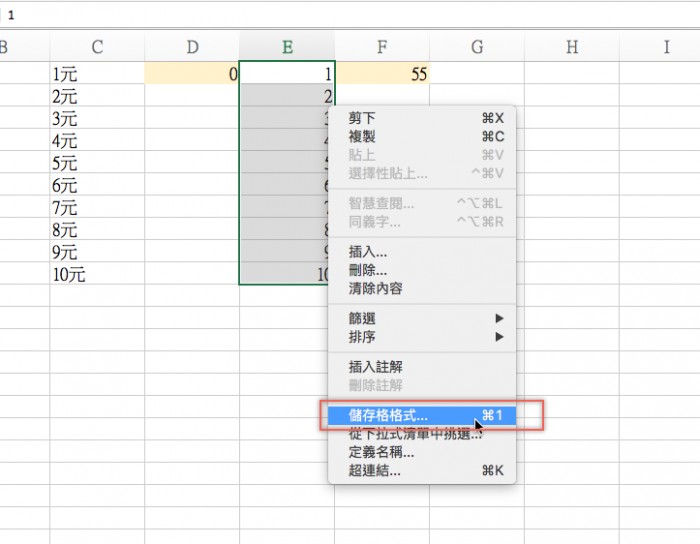Click cell containing 9元

(97, 252)
